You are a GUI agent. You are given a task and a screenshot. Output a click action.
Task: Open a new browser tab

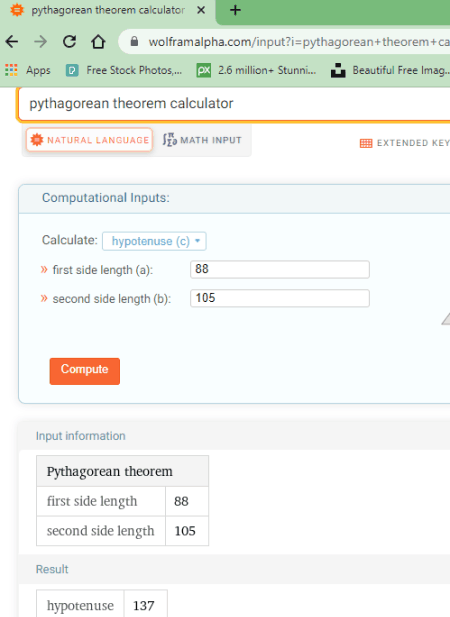(x=235, y=10)
